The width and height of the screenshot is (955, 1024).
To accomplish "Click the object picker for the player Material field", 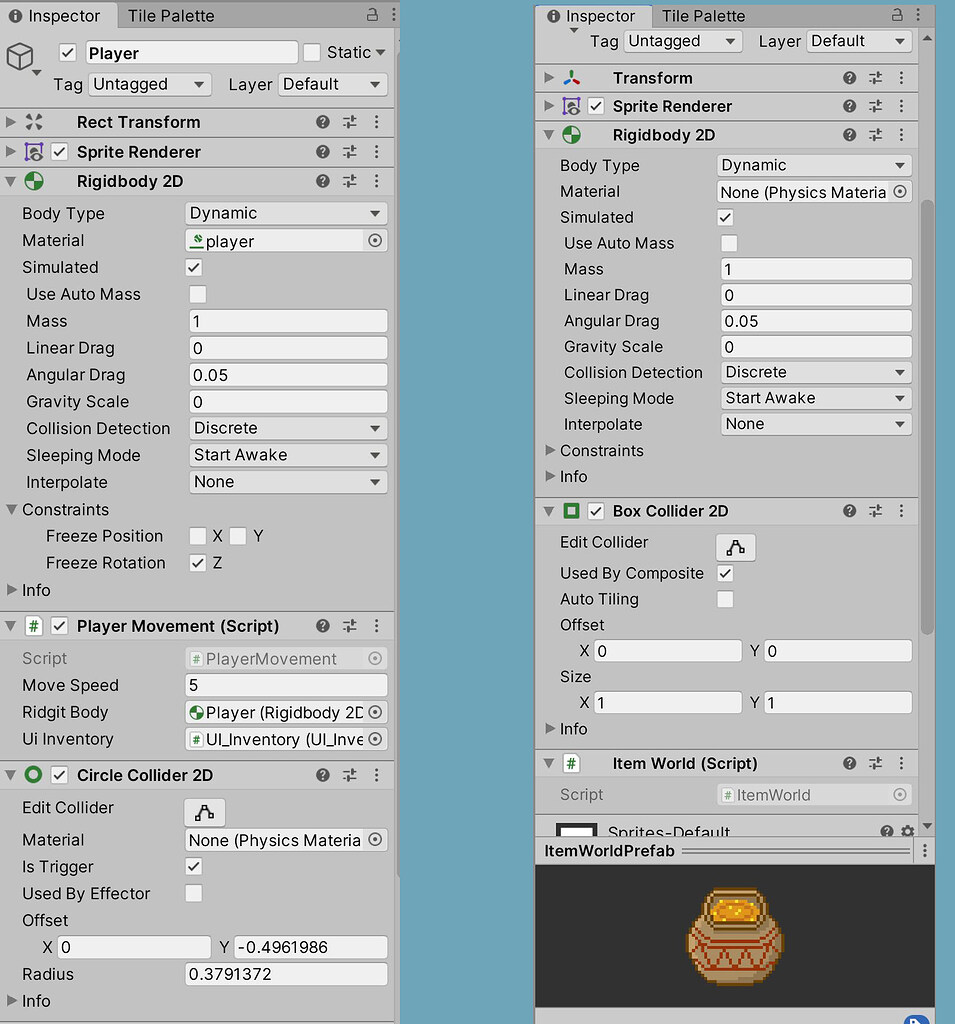I will pyautogui.click(x=377, y=240).
